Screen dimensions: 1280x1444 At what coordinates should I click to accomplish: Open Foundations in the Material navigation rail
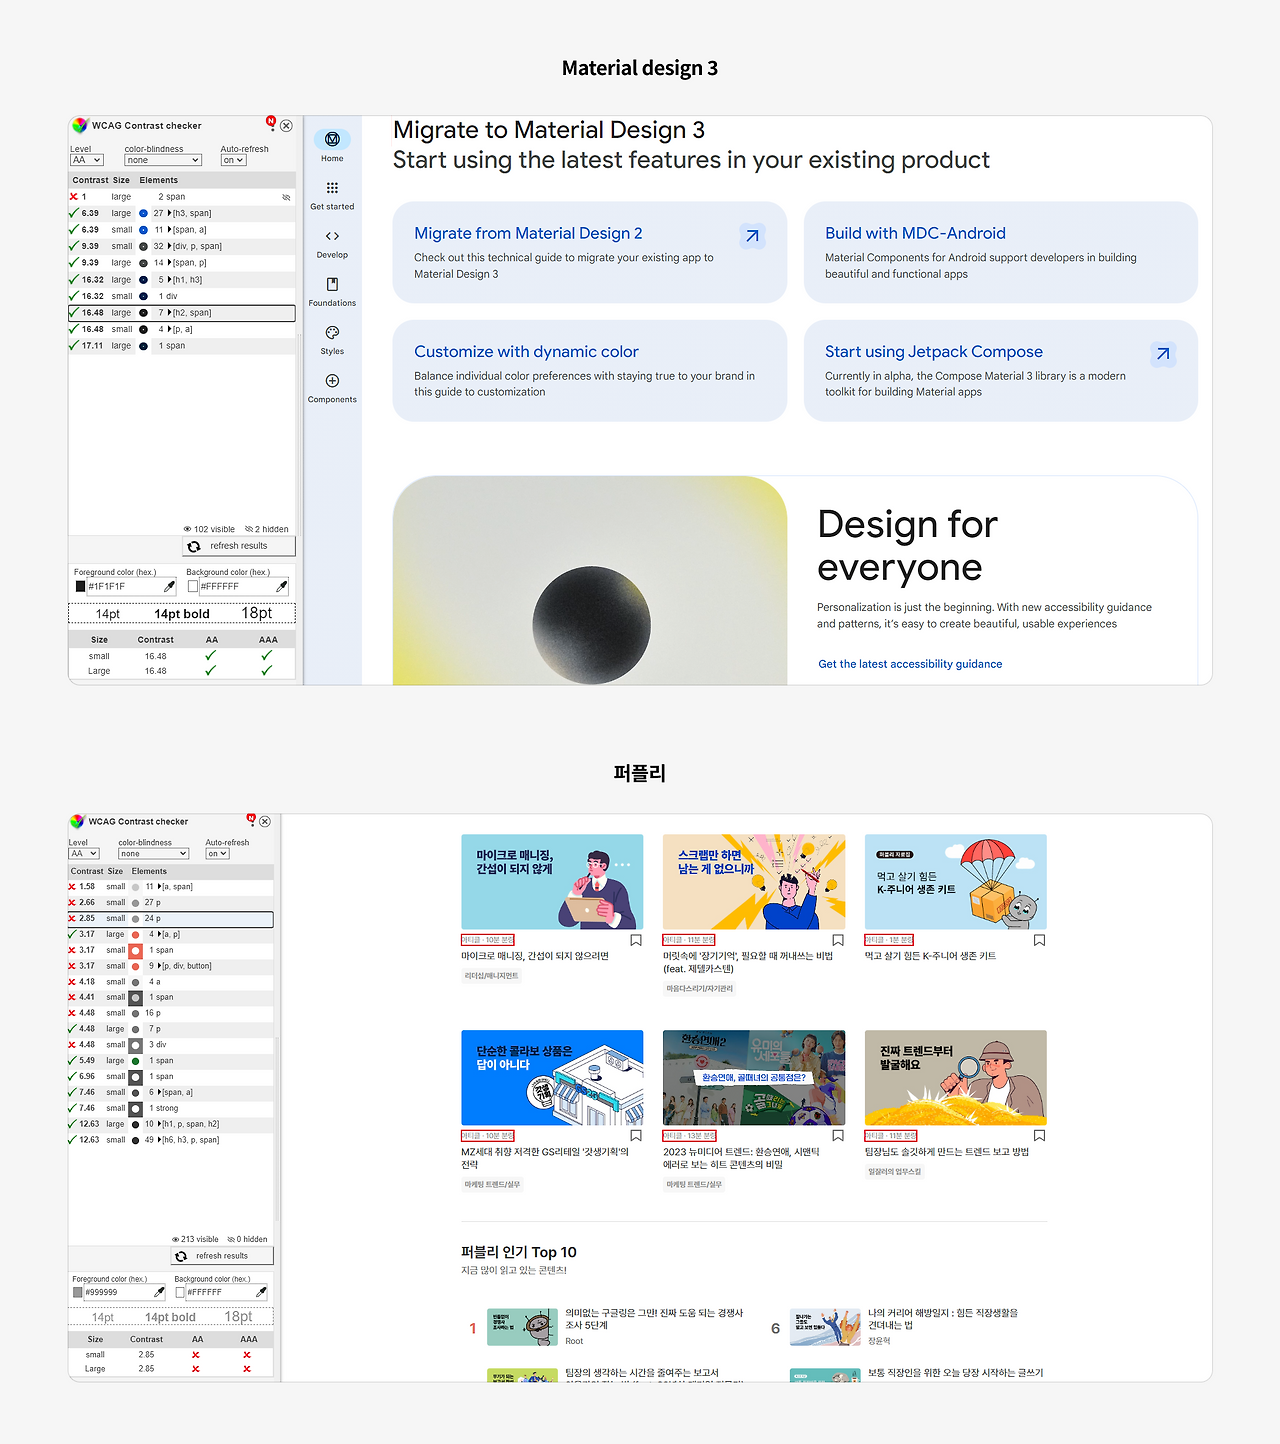(332, 291)
